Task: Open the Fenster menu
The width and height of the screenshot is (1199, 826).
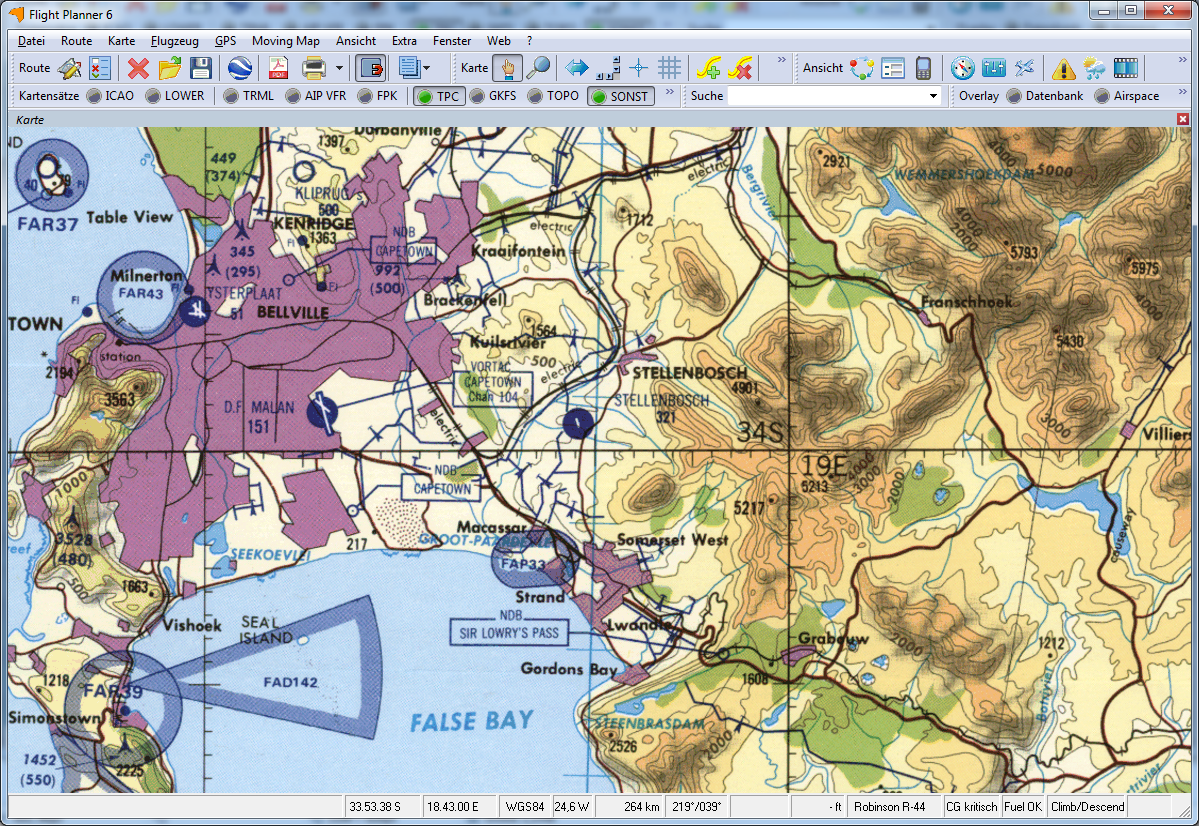Action: (452, 41)
